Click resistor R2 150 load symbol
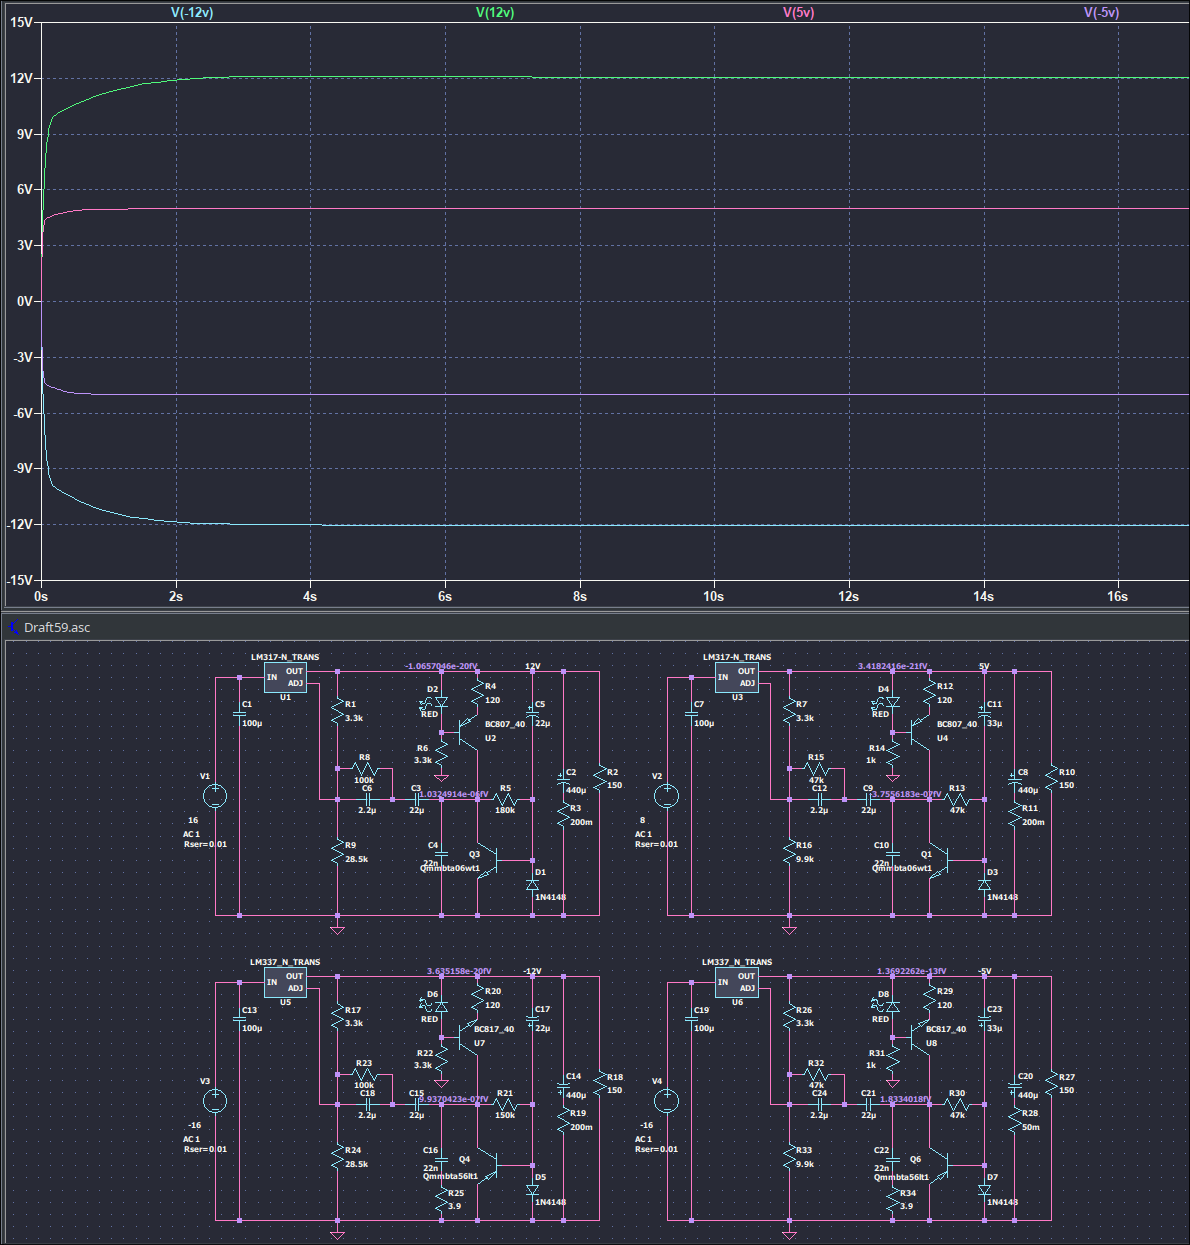The width and height of the screenshot is (1190, 1245). coord(600,778)
